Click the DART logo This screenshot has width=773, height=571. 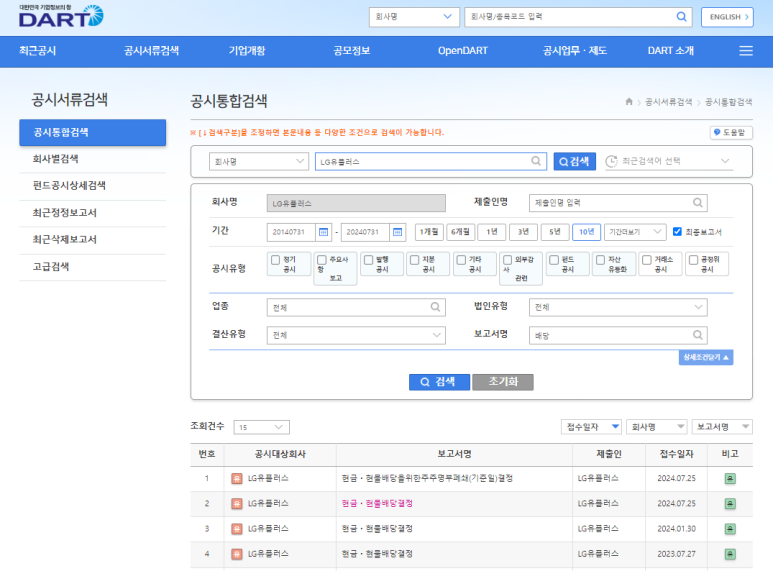click(x=61, y=16)
